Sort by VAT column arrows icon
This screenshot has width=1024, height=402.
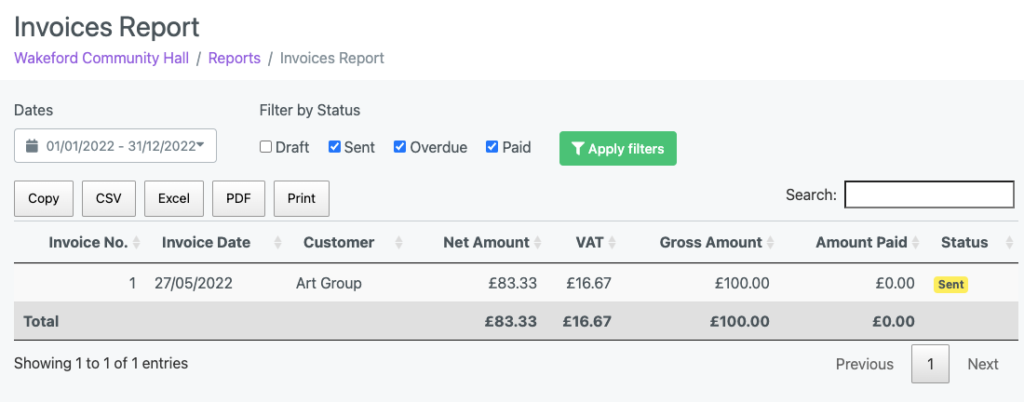[x=612, y=243]
